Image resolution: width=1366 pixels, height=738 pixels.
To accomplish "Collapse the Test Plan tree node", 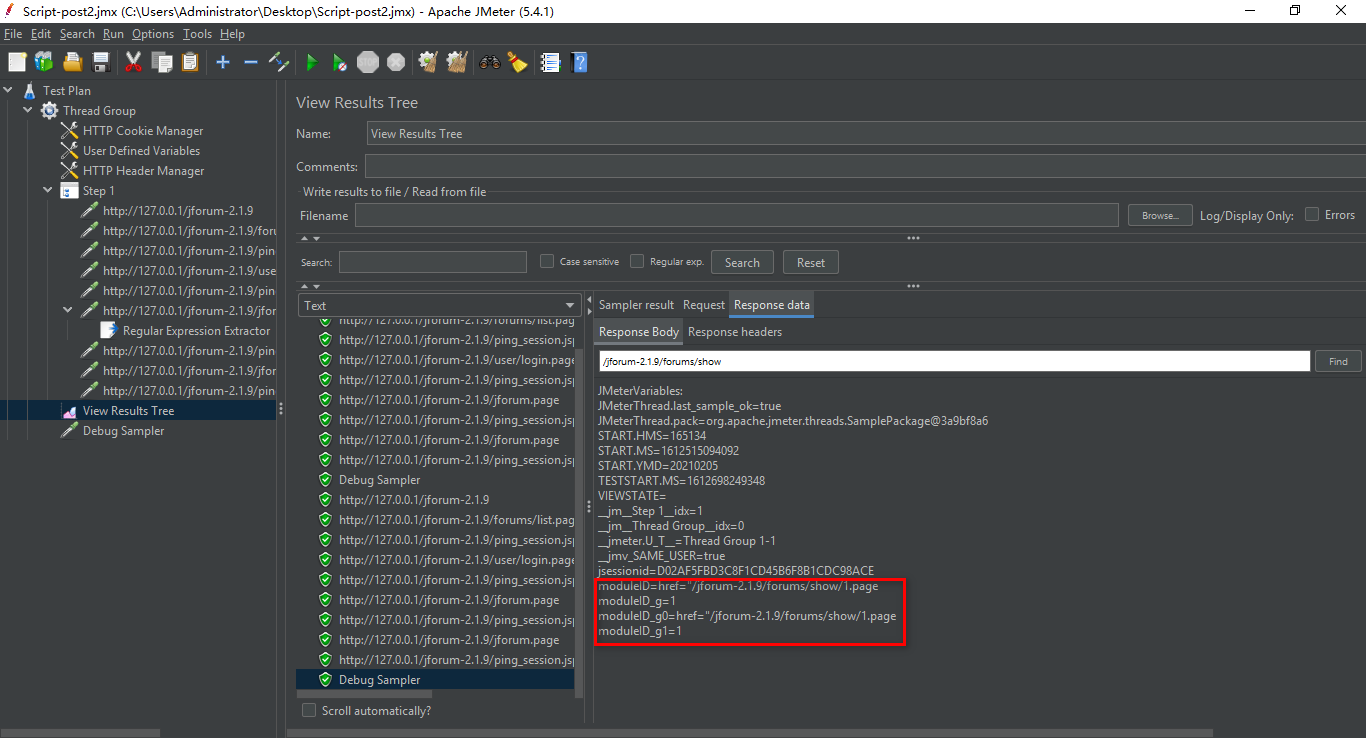I will click(x=8, y=90).
